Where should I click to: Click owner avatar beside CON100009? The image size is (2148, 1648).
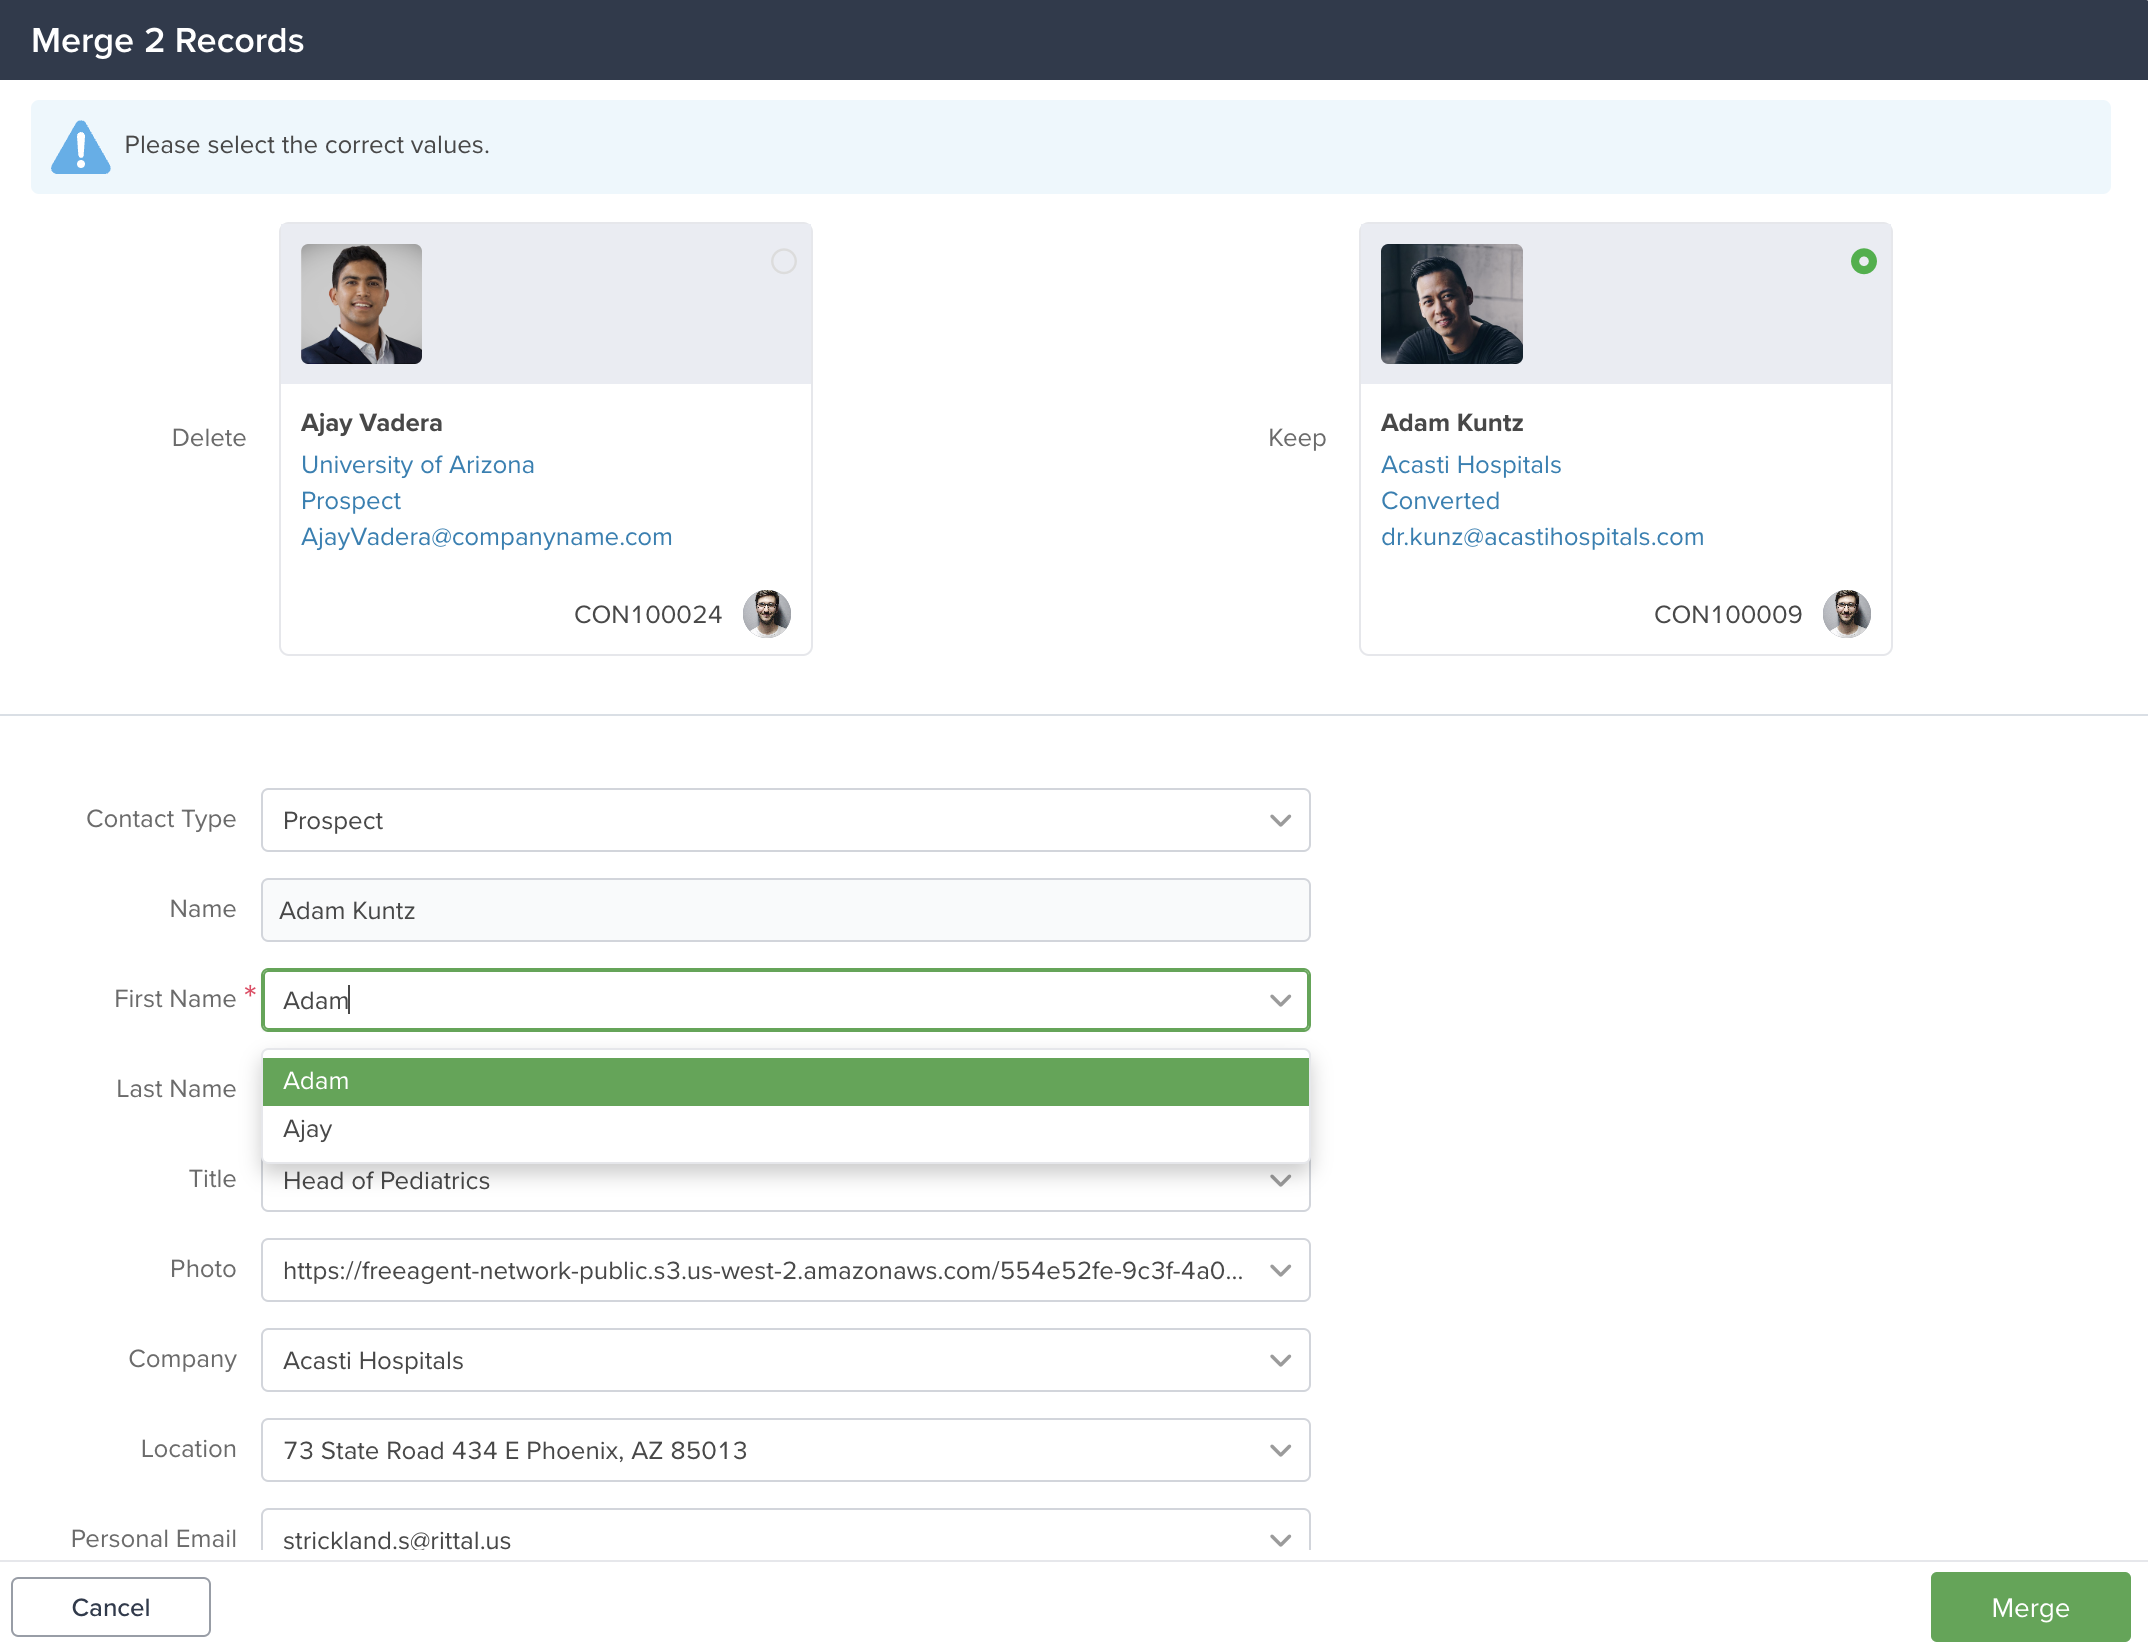pyautogui.click(x=1847, y=613)
